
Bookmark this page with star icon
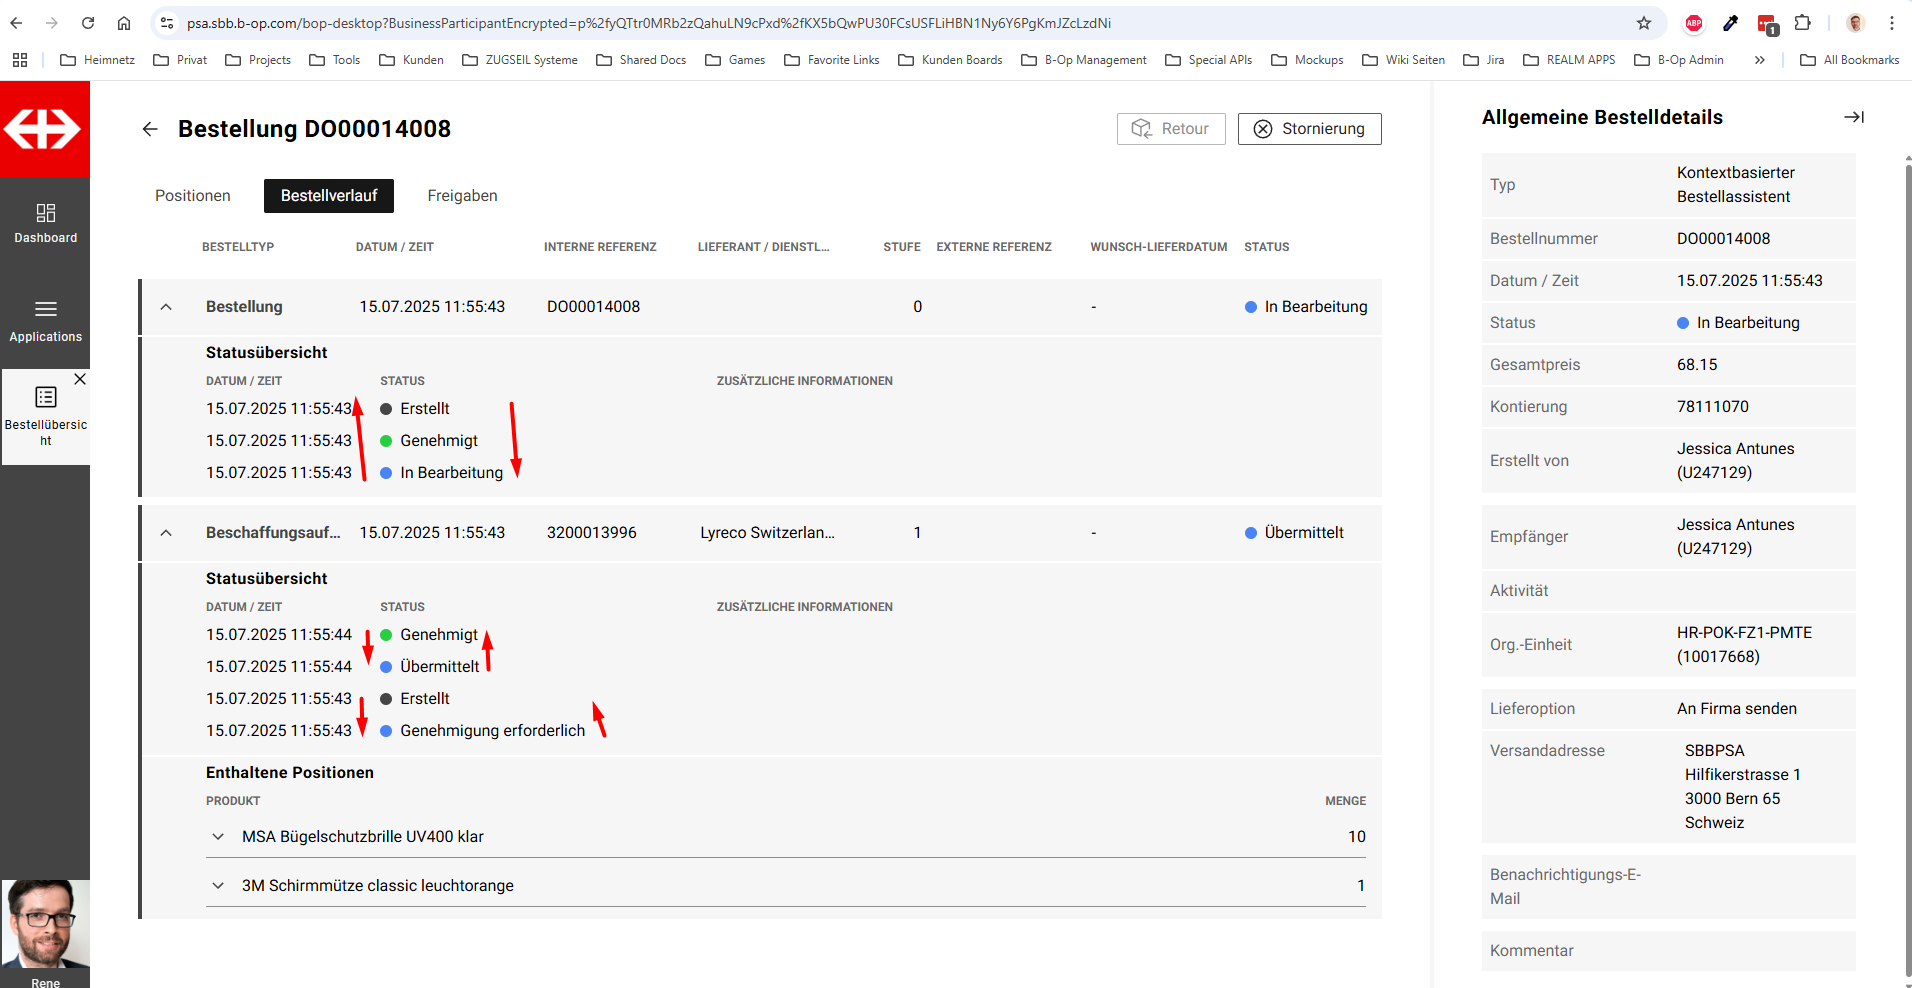pos(1643,23)
